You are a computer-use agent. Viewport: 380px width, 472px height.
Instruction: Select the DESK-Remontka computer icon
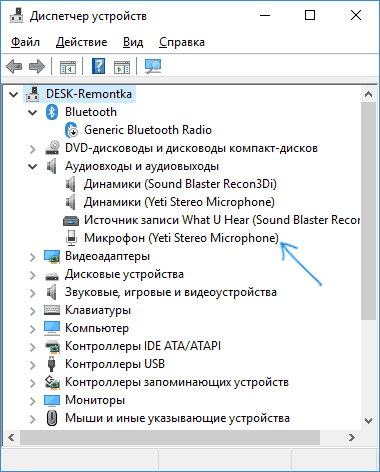point(32,94)
